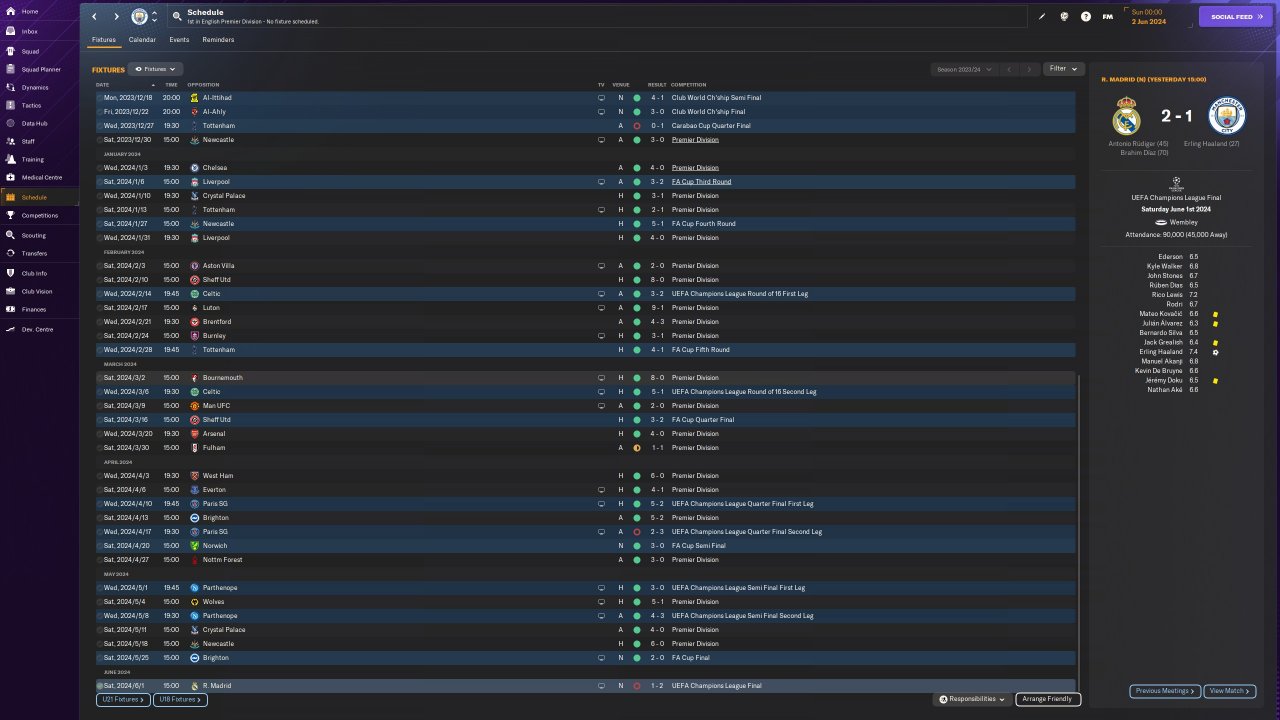Open the Tactics icon

10,105
